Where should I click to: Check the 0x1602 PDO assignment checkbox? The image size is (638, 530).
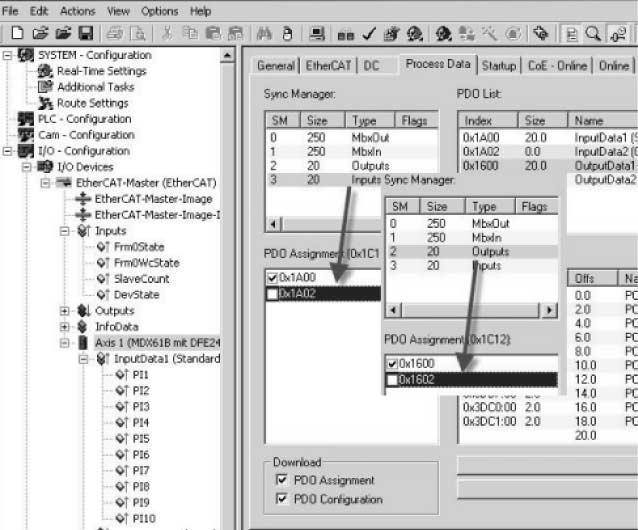[x=392, y=380]
